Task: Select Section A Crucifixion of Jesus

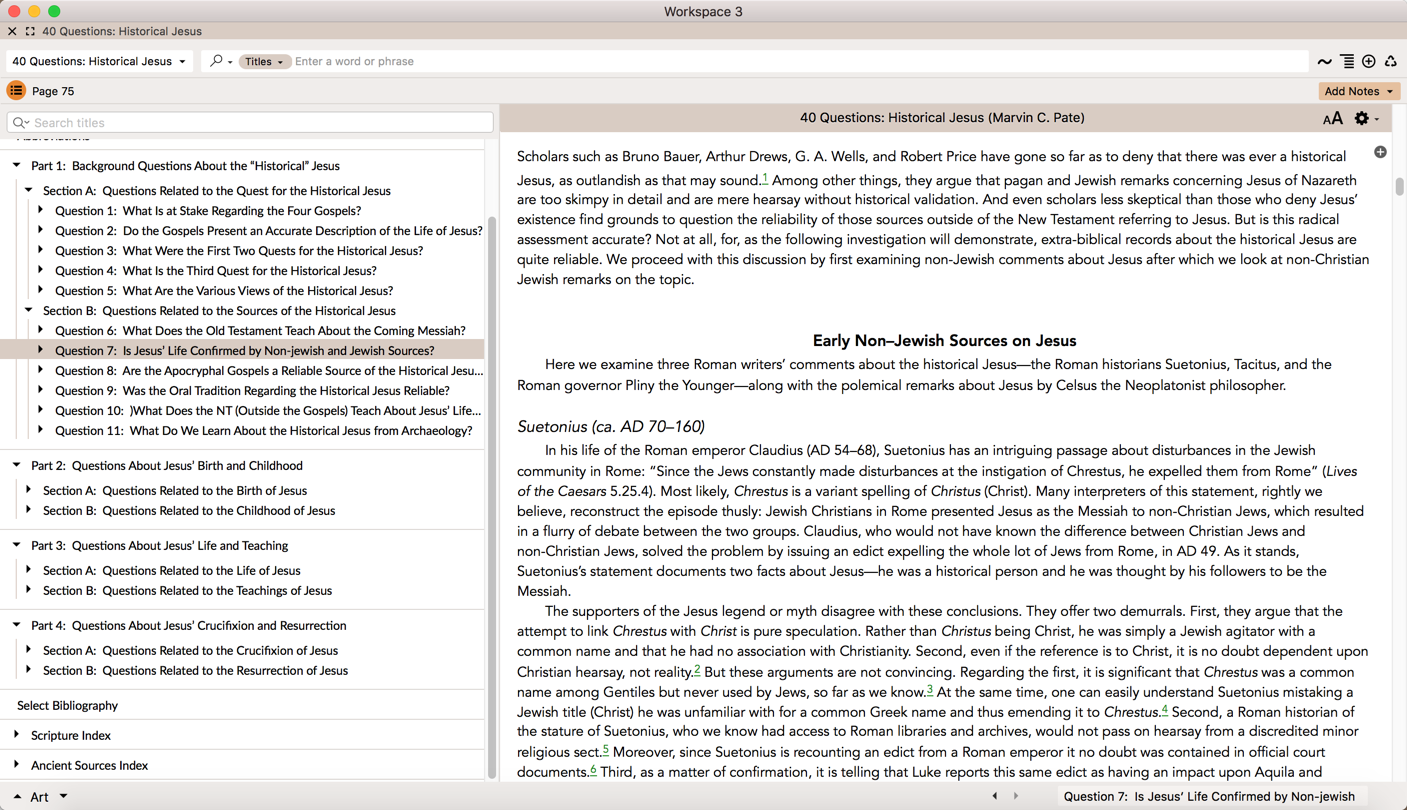Action: pos(191,651)
